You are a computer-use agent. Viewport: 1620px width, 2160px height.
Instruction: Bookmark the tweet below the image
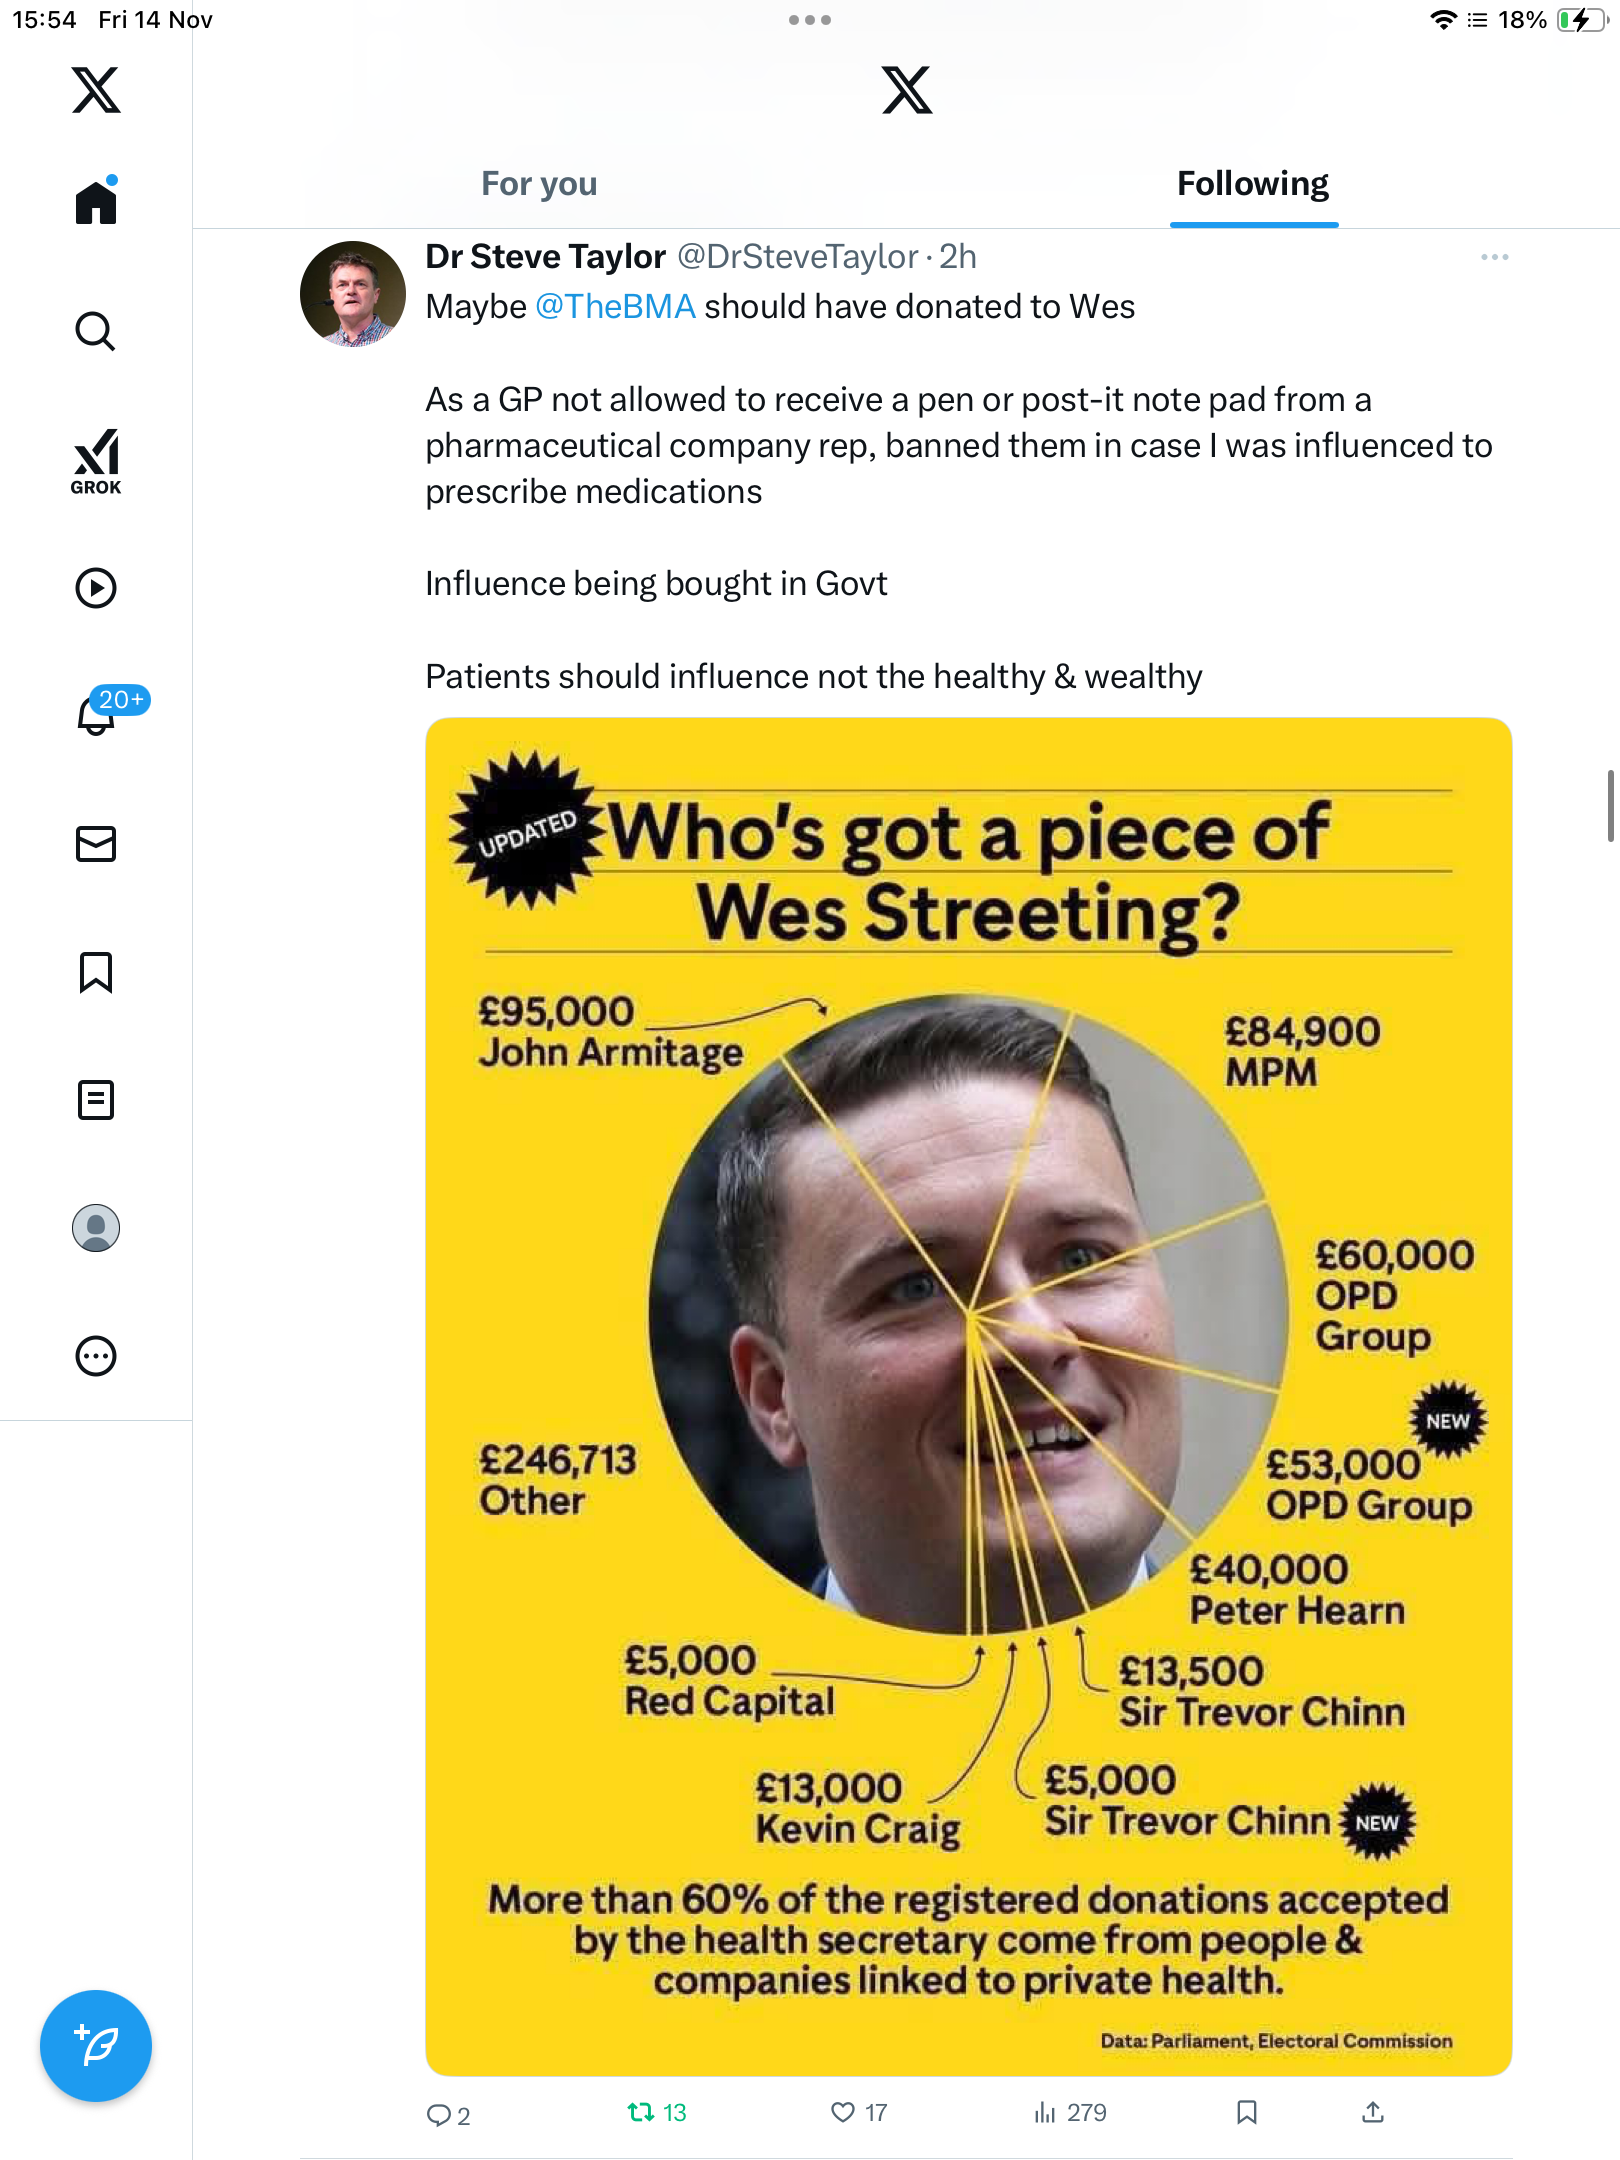1246,2112
